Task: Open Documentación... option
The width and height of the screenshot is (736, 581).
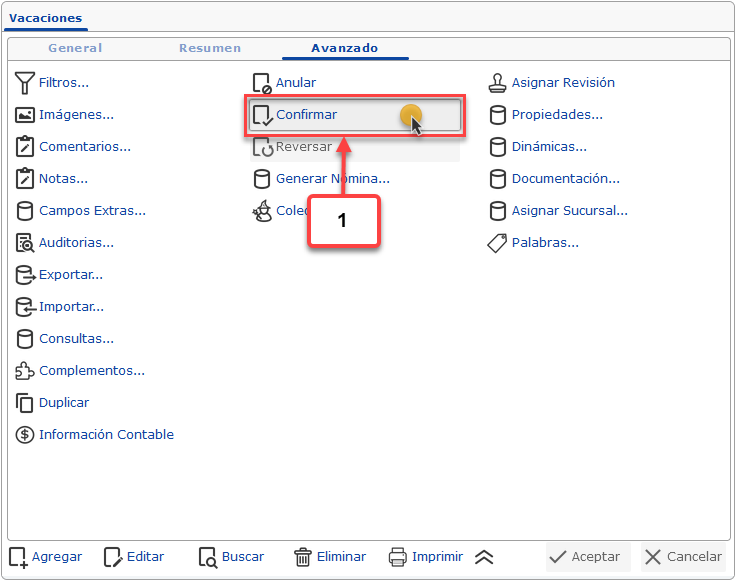Action: point(566,178)
